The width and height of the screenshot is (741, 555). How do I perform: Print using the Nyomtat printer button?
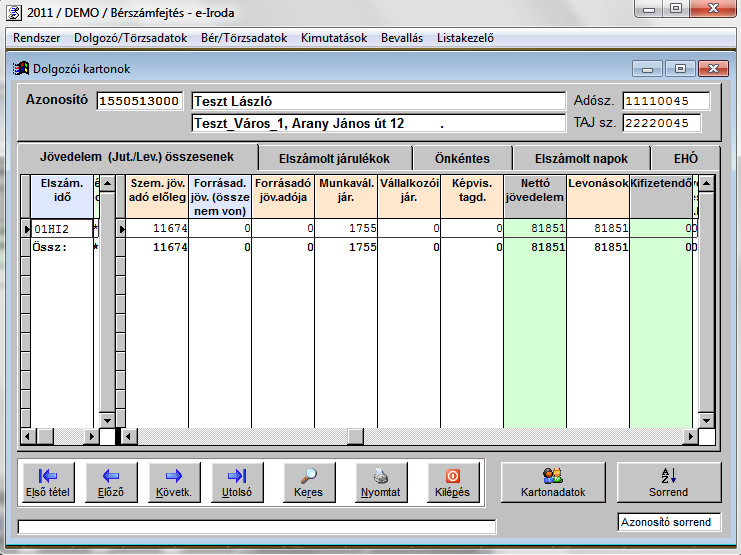click(x=380, y=482)
